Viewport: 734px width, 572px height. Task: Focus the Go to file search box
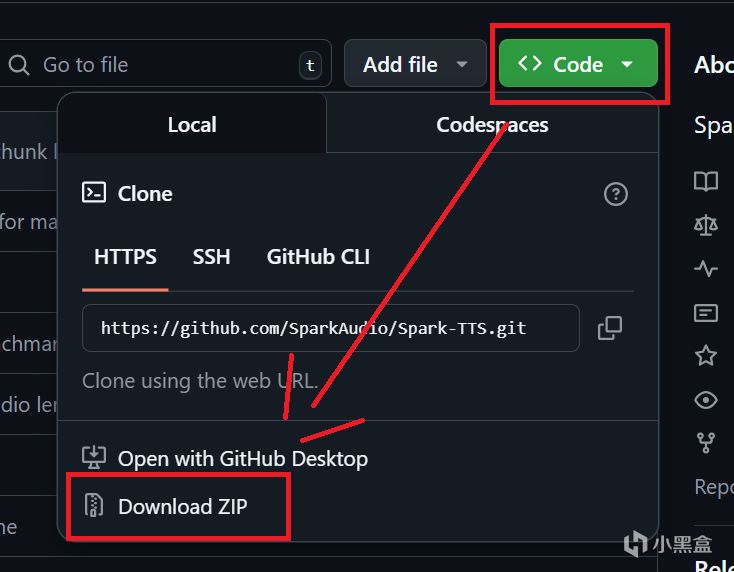[x=165, y=63]
